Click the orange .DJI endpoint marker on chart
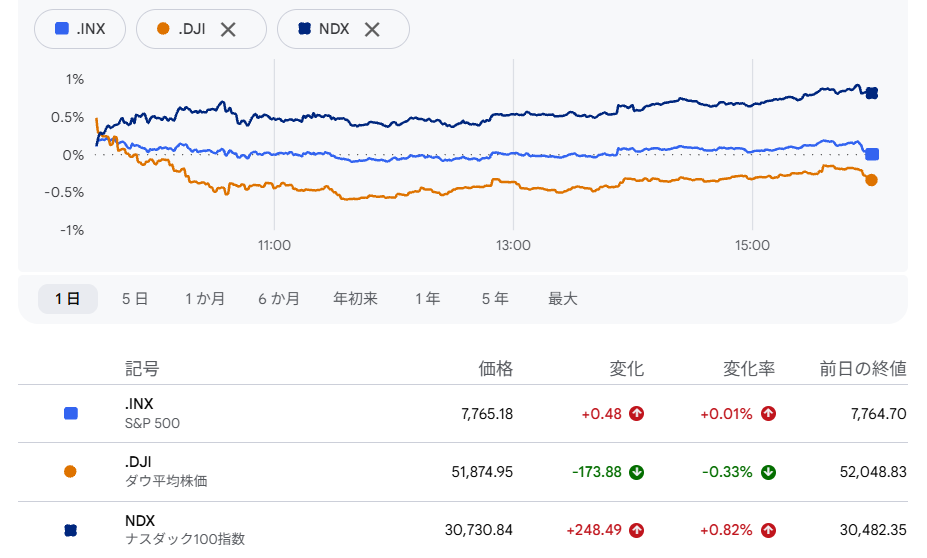This screenshot has width=927, height=558. pyautogui.click(x=871, y=180)
